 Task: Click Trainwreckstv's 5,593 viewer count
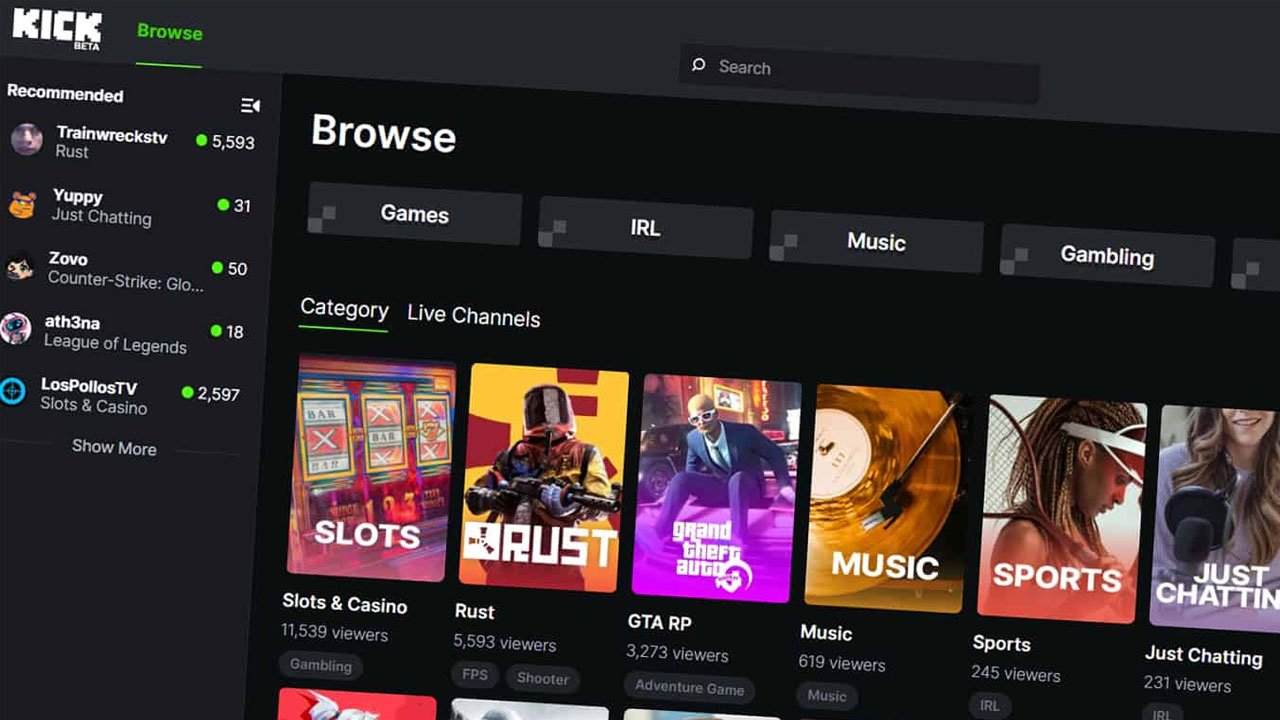233,142
